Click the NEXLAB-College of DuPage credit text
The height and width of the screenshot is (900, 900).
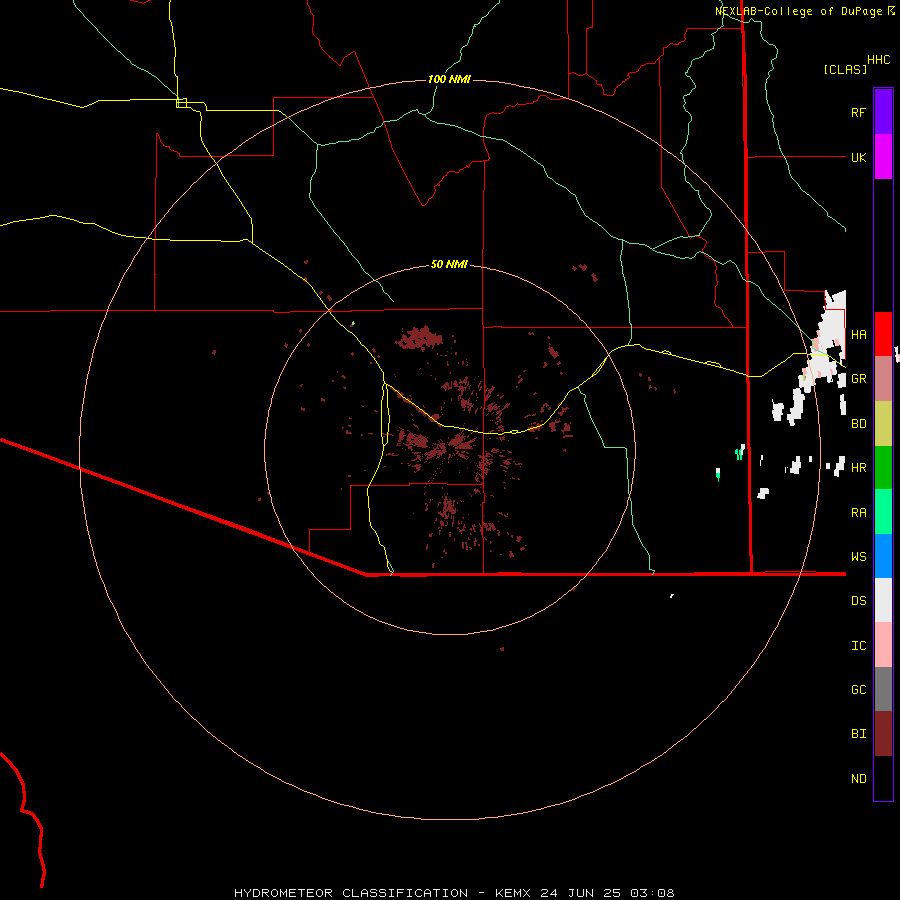pyautogui.click(x=798, y=11)
